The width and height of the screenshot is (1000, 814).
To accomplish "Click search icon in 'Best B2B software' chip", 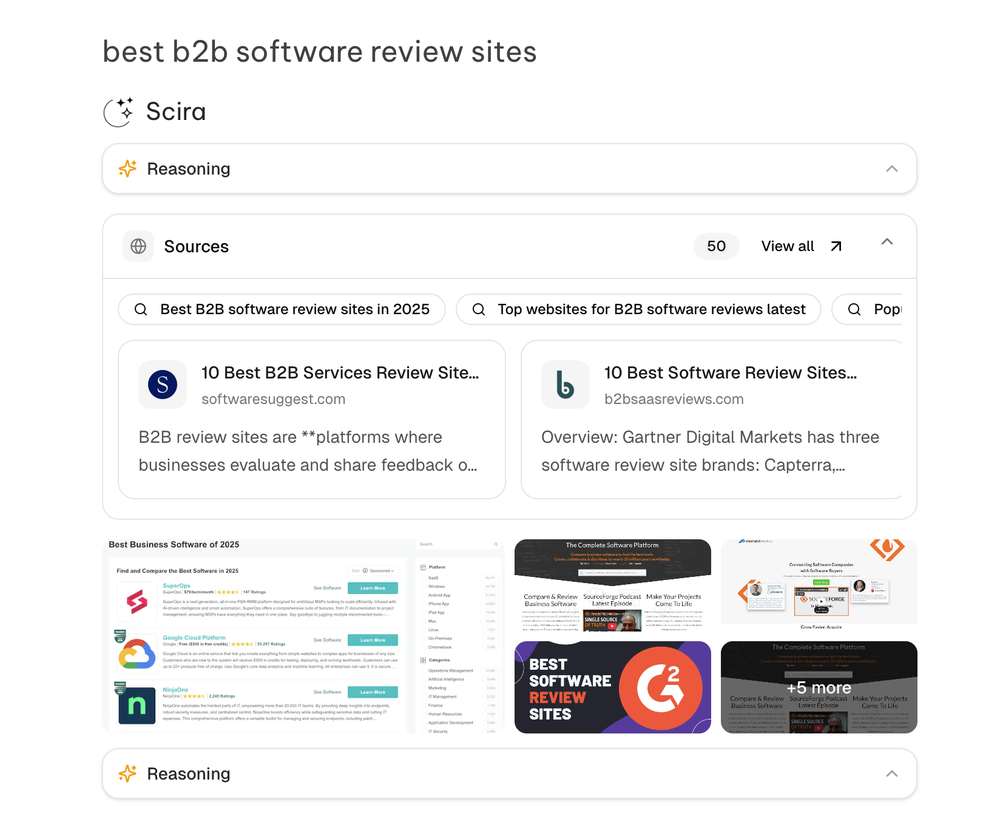I will [x=141, y=309].
